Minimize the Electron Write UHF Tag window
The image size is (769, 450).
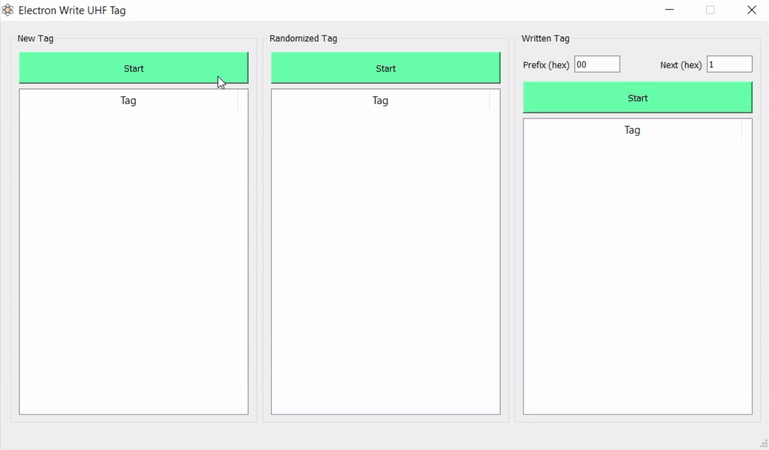click(669, 10)
